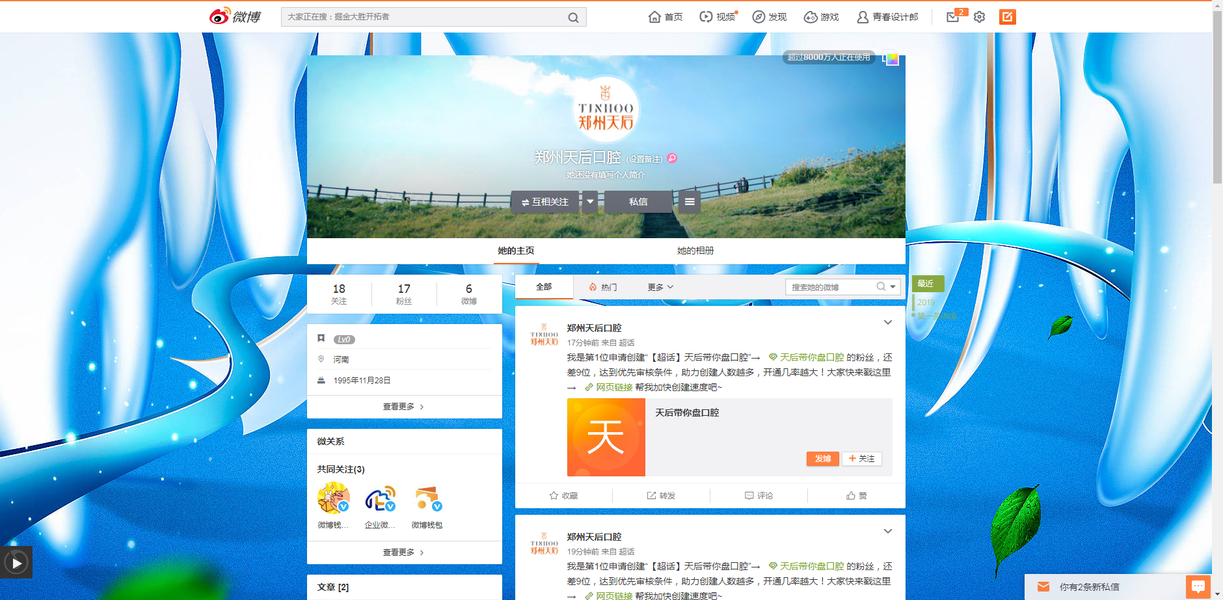
Task: Click the 最近 timeline label
Action: point(926,284)
